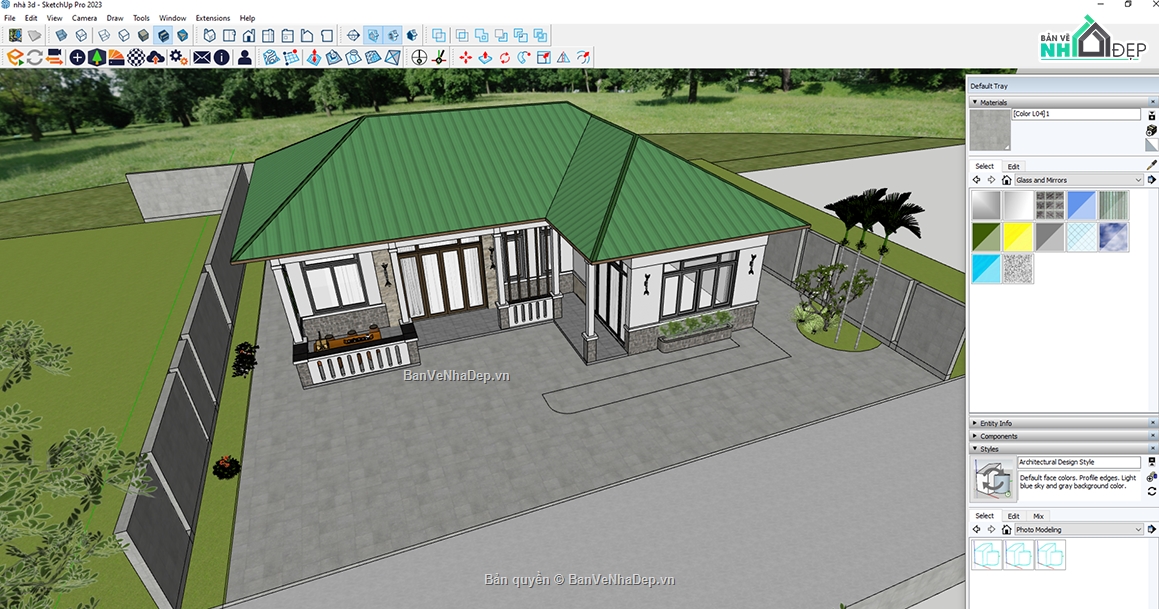Screen dimensions: 1159x609
Task: Open the Extensions menu
Action: pos(212,18)
